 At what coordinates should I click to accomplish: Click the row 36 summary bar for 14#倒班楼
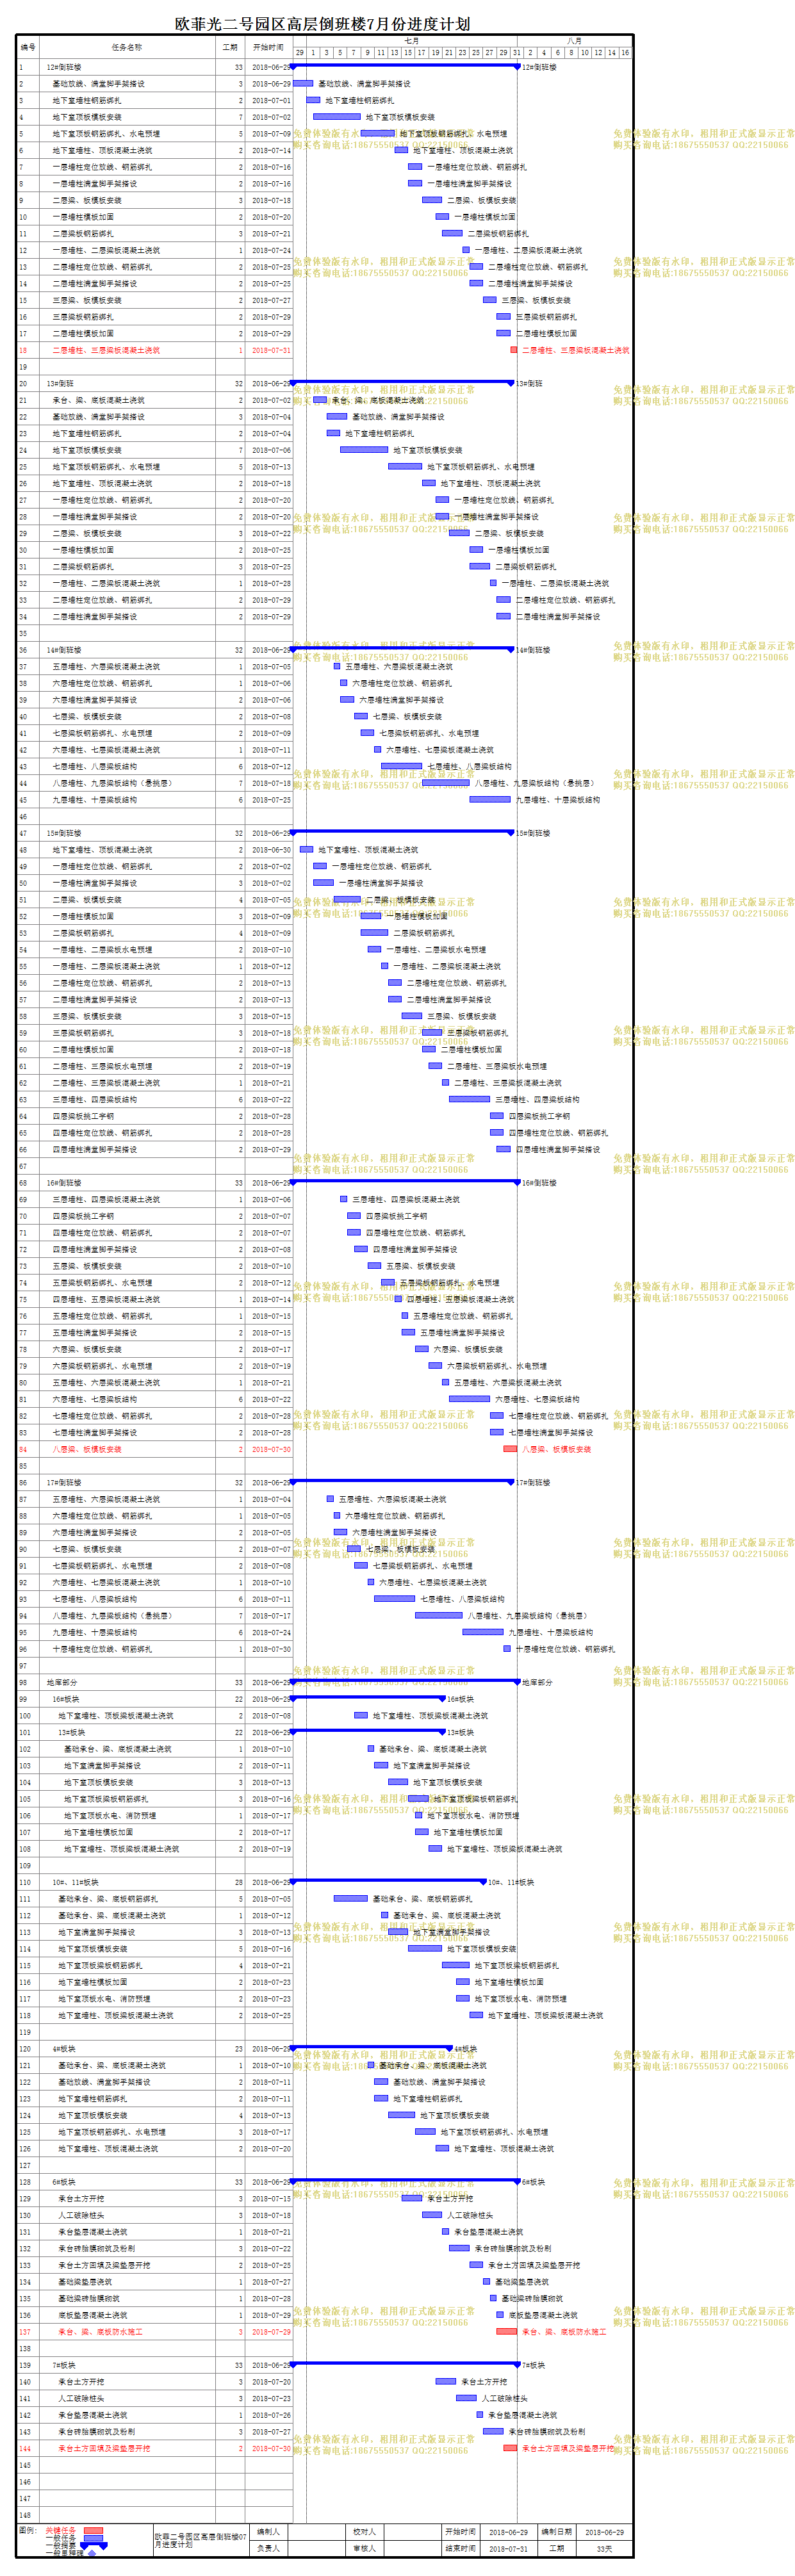402,649
